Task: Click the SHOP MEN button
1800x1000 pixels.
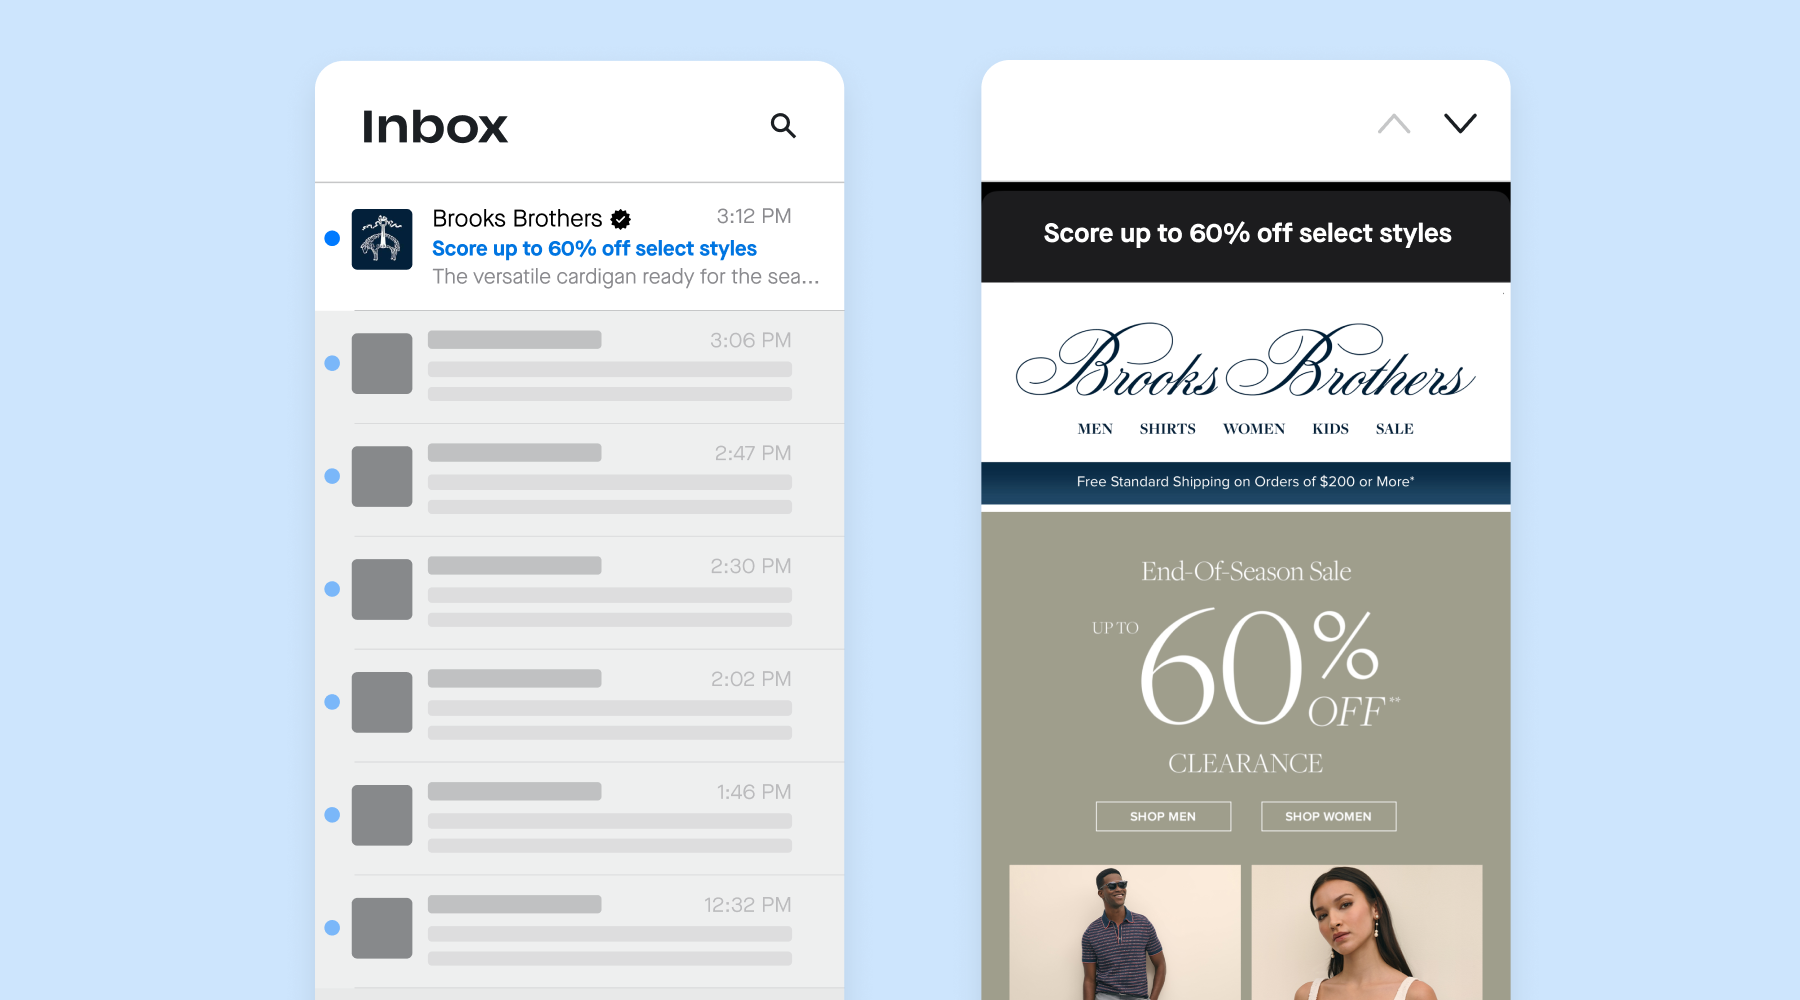Action: coord(1162,816)
